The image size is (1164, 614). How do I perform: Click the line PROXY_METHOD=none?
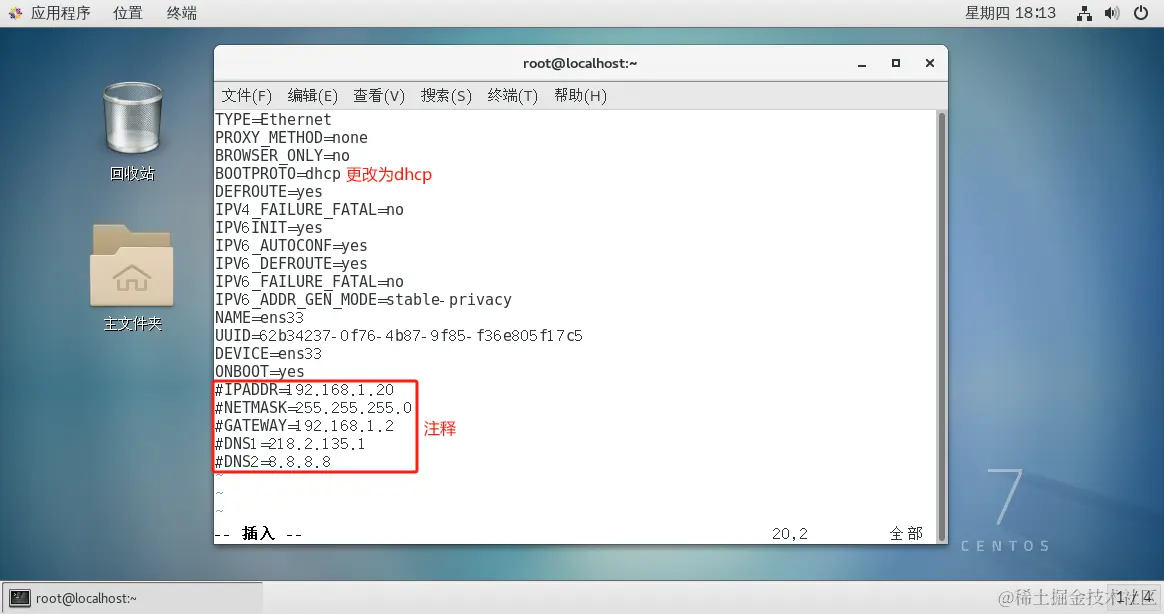click(x=291, y=137)
